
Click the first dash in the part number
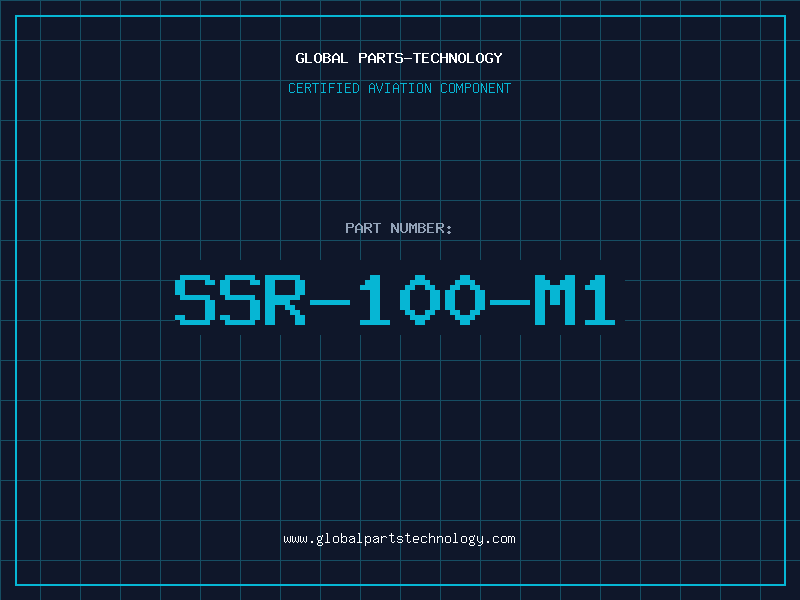pos(330,300)
